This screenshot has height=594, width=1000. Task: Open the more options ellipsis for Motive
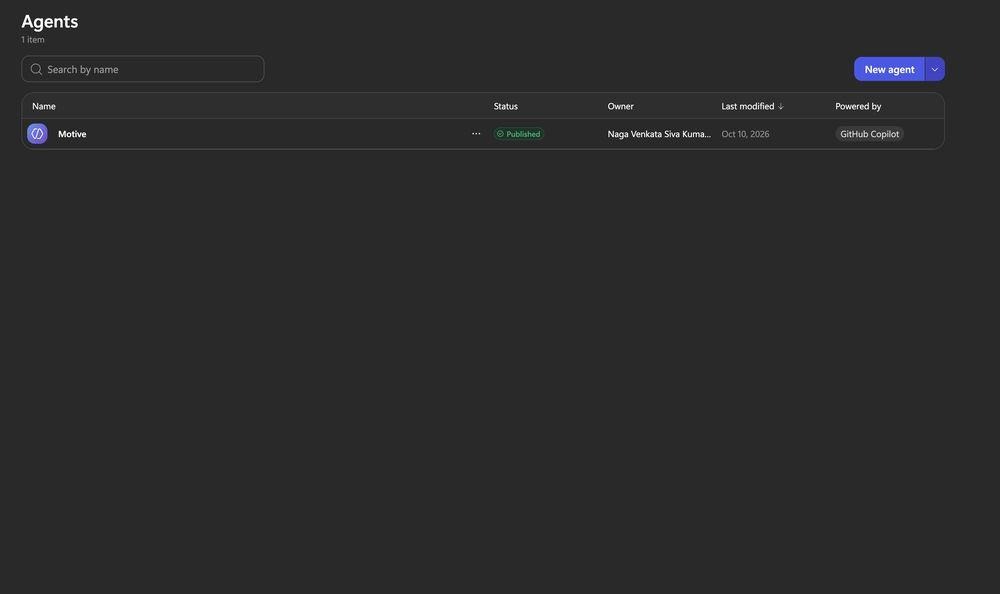476,133
